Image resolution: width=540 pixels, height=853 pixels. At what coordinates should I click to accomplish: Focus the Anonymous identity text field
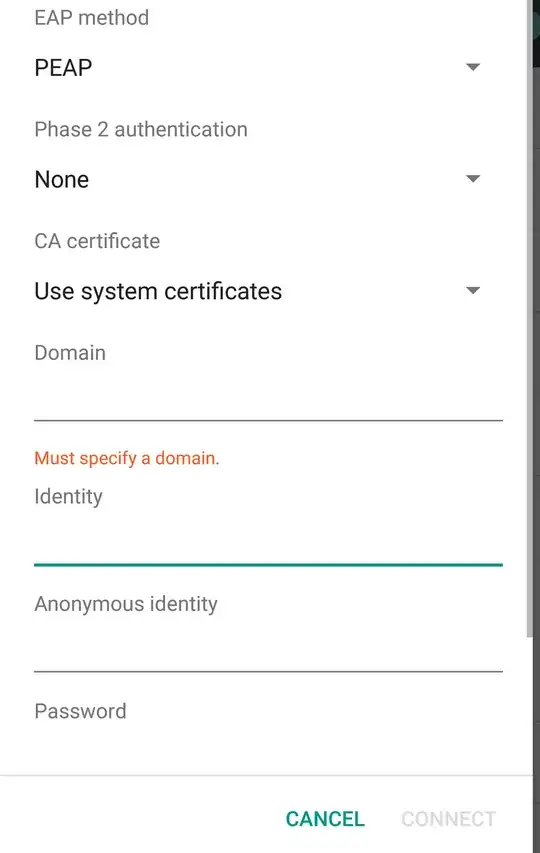pos(268,648)
